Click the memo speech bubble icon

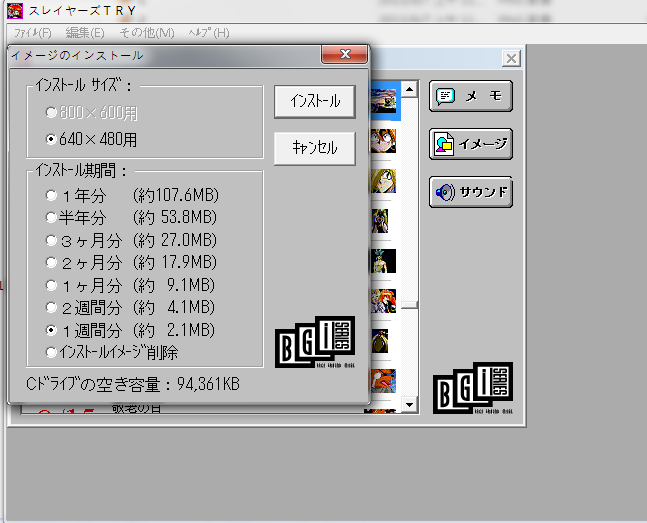coord(445,97)
